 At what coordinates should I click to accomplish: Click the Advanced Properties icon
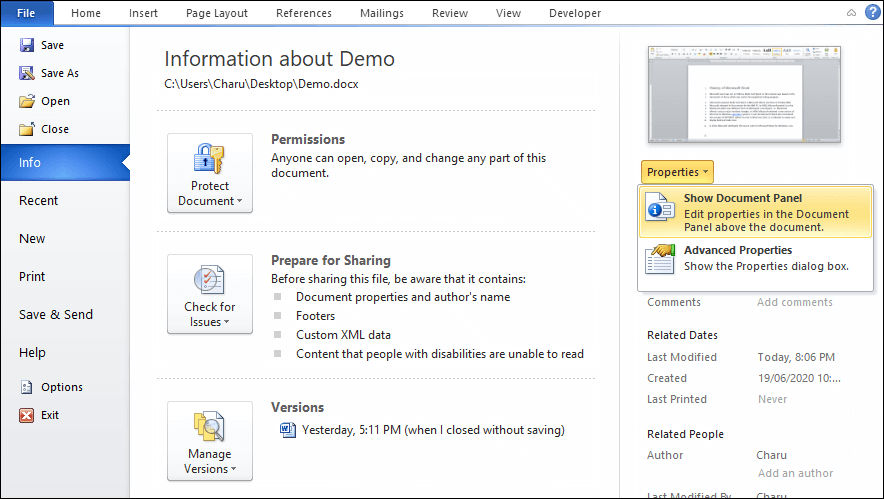660,259
